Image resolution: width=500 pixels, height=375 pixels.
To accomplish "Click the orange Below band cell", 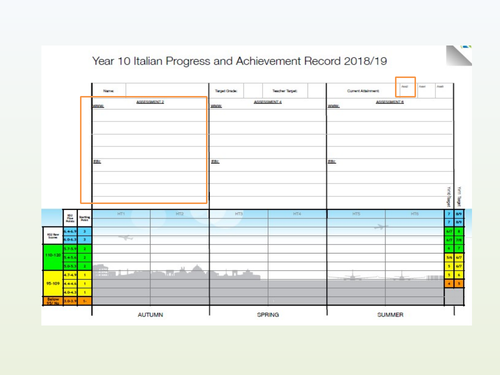I will [53, 301].
